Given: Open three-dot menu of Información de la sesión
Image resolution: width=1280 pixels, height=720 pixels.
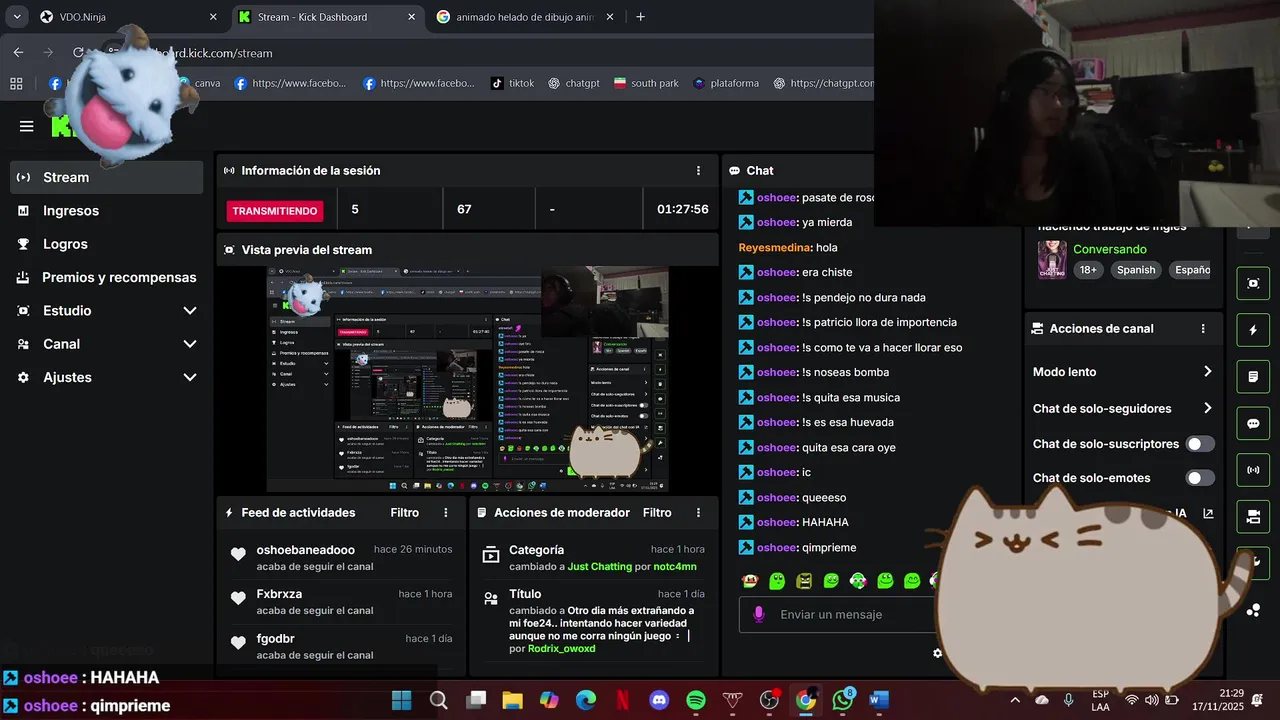Looking at the screenshot, I should pyautogui.click(x=698, y=171).
